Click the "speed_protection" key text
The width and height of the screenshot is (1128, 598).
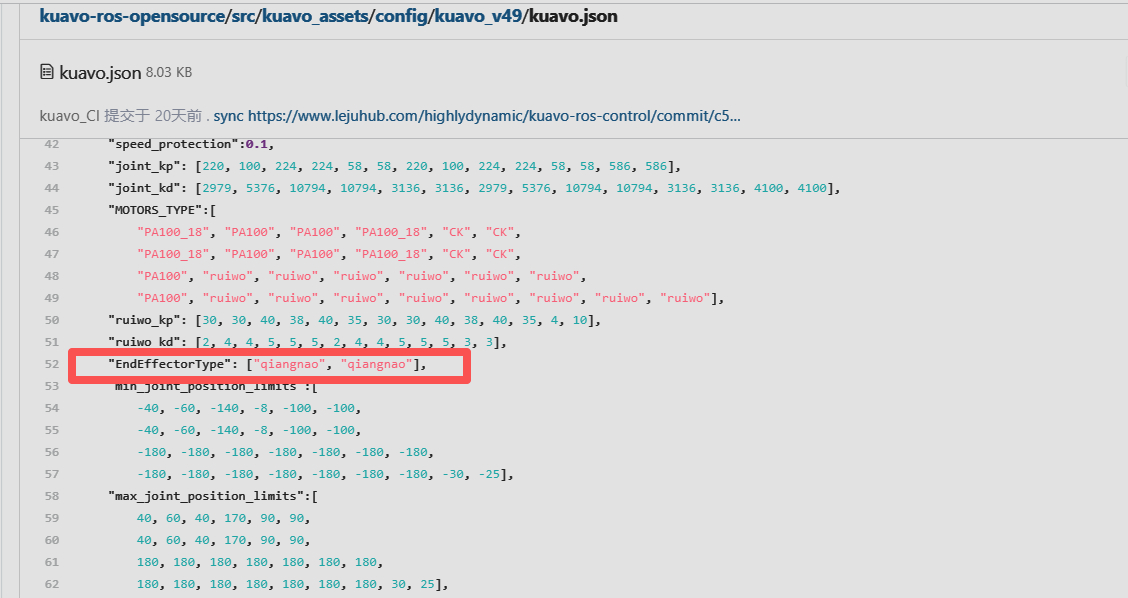(x=172, y=144)
